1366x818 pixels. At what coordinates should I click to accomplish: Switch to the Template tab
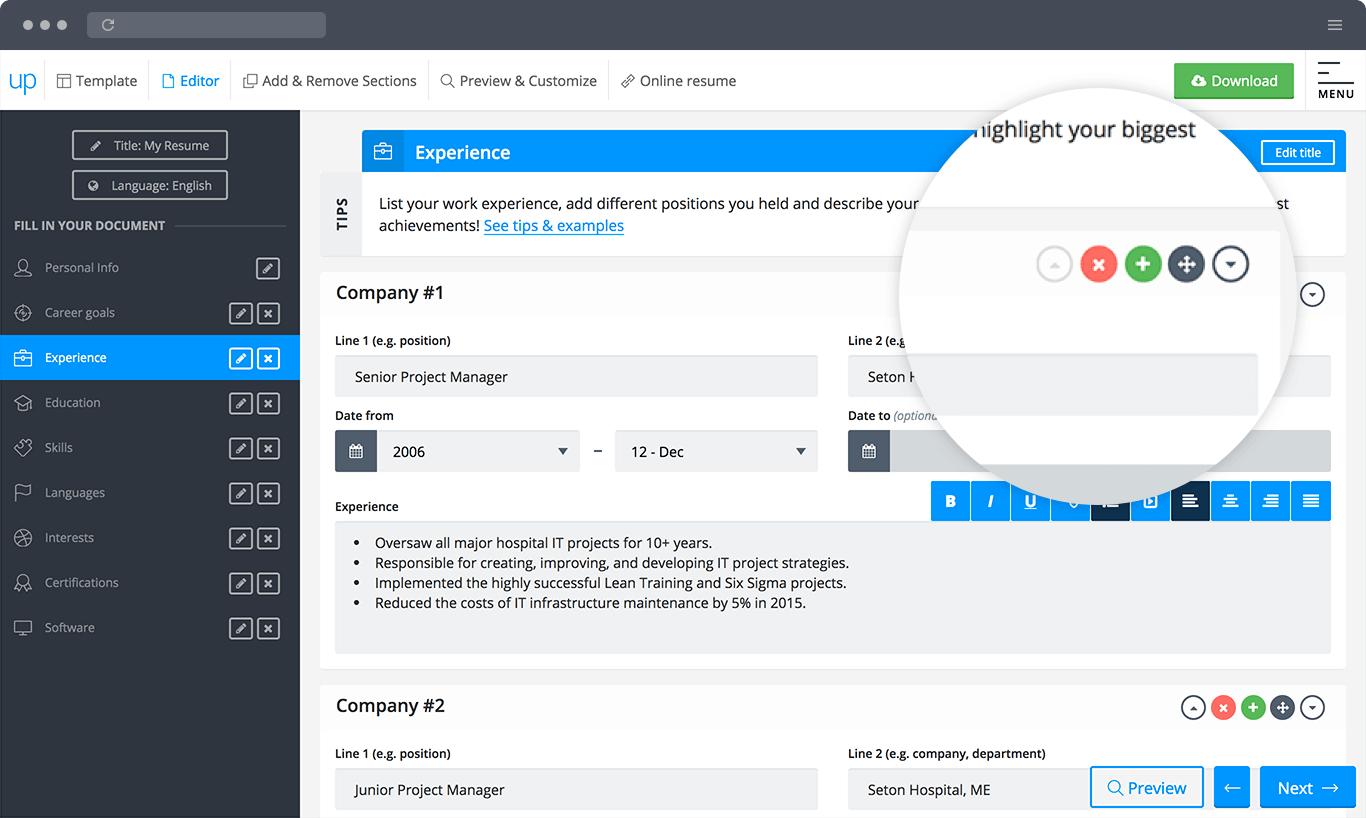coord(97,81)
